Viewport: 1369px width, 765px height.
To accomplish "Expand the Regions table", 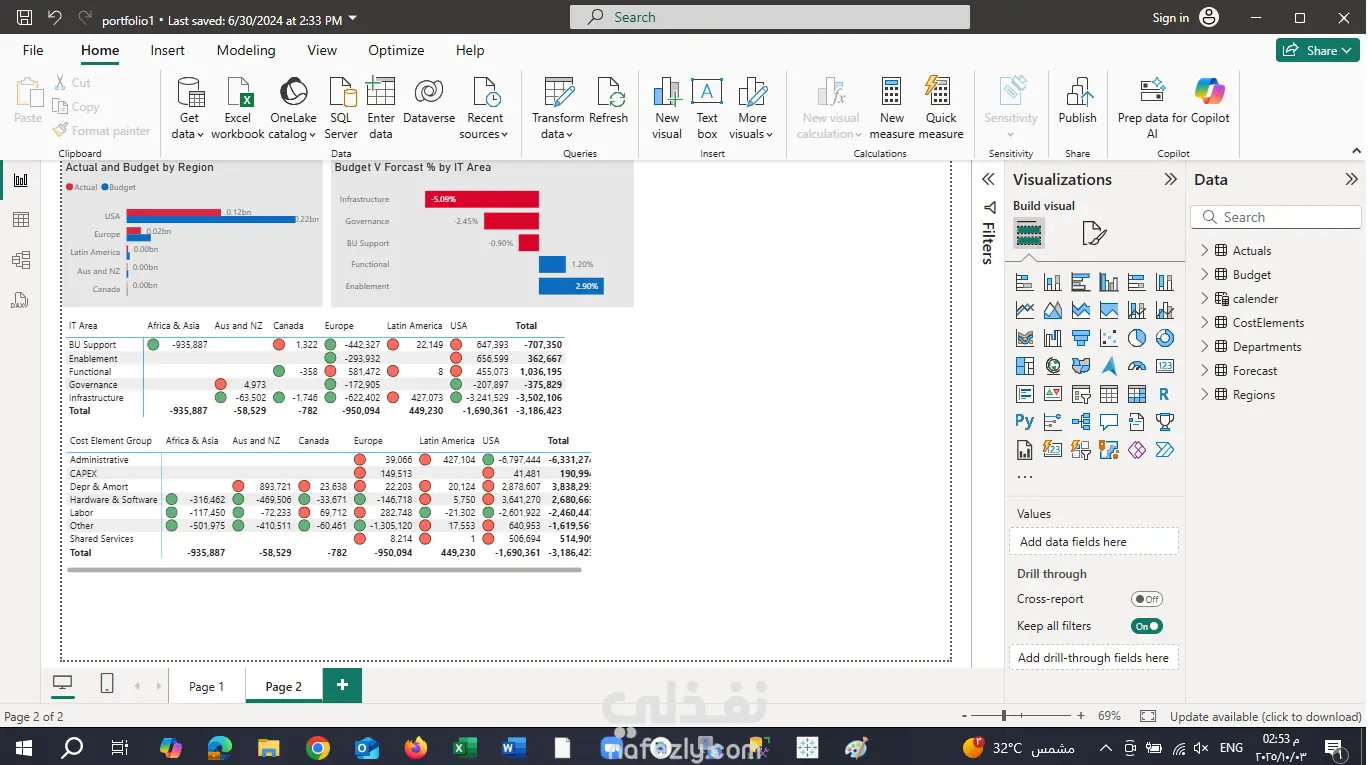I will [x=1205, y=394].
